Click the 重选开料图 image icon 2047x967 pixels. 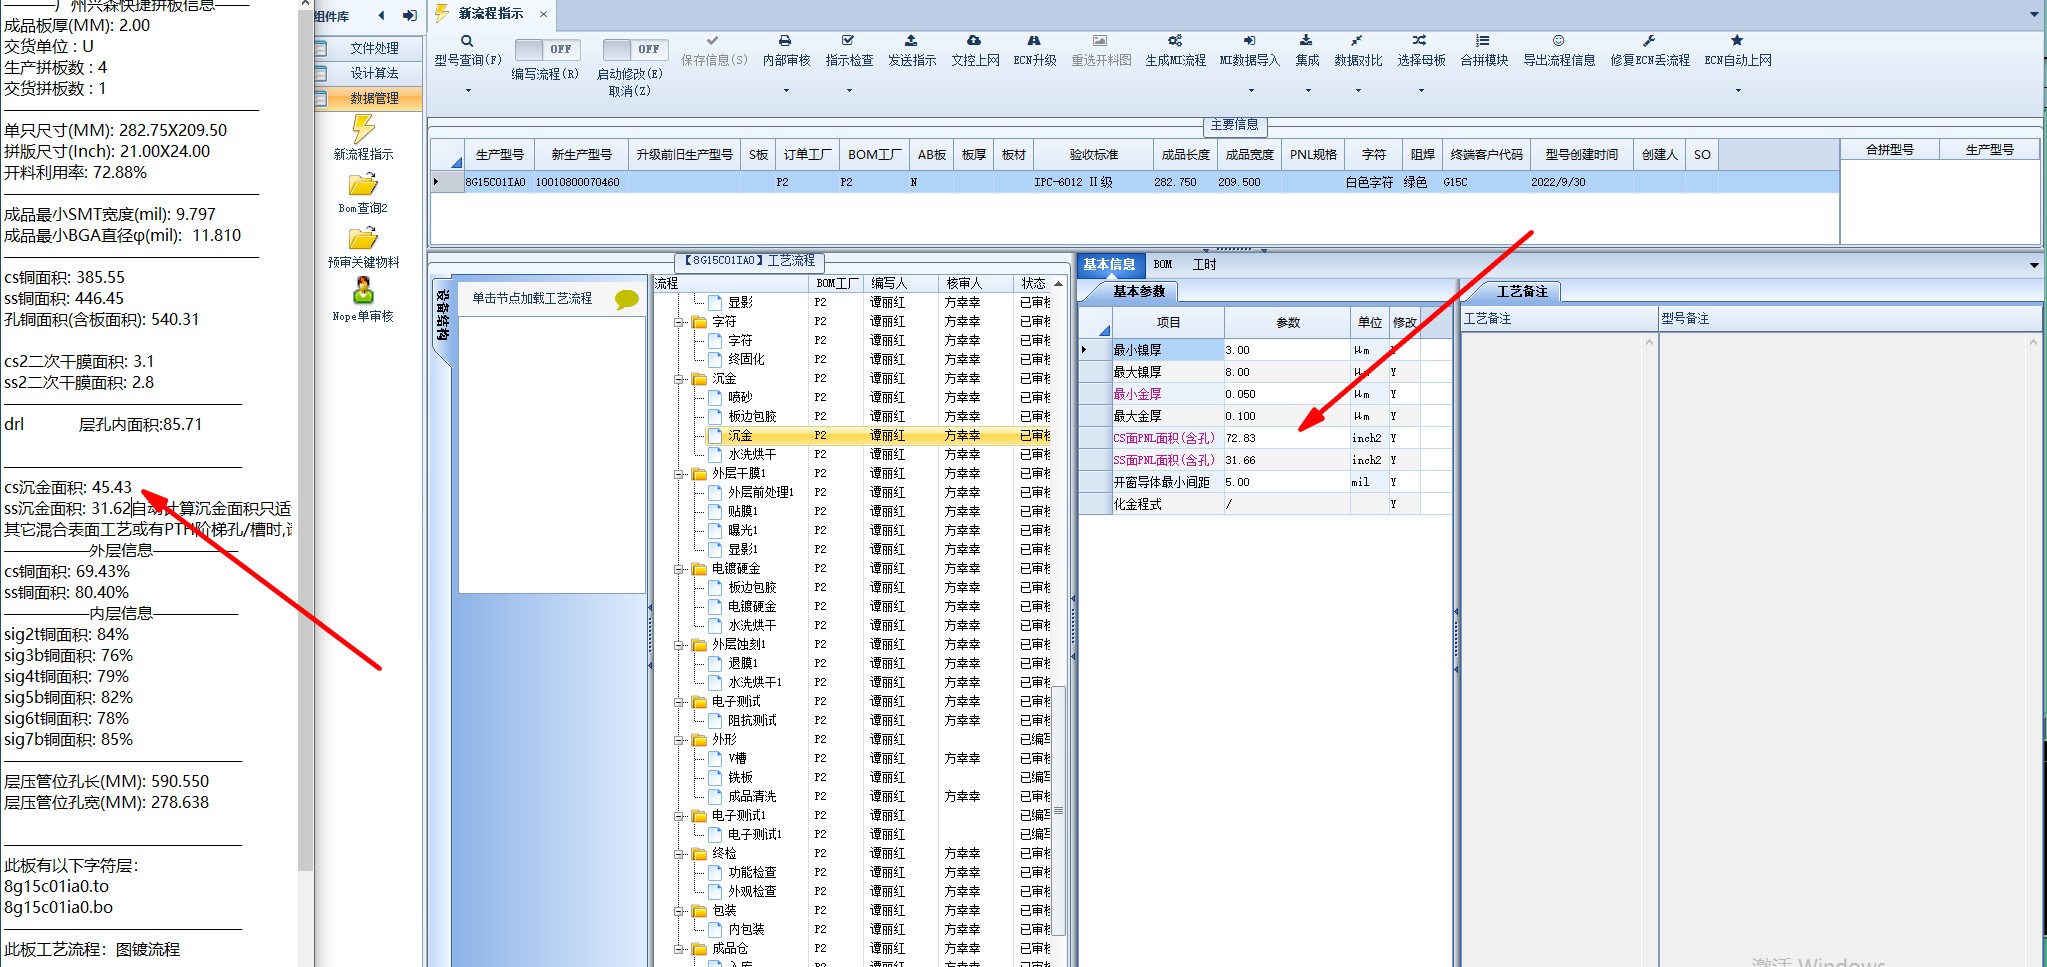[1100, 41]
